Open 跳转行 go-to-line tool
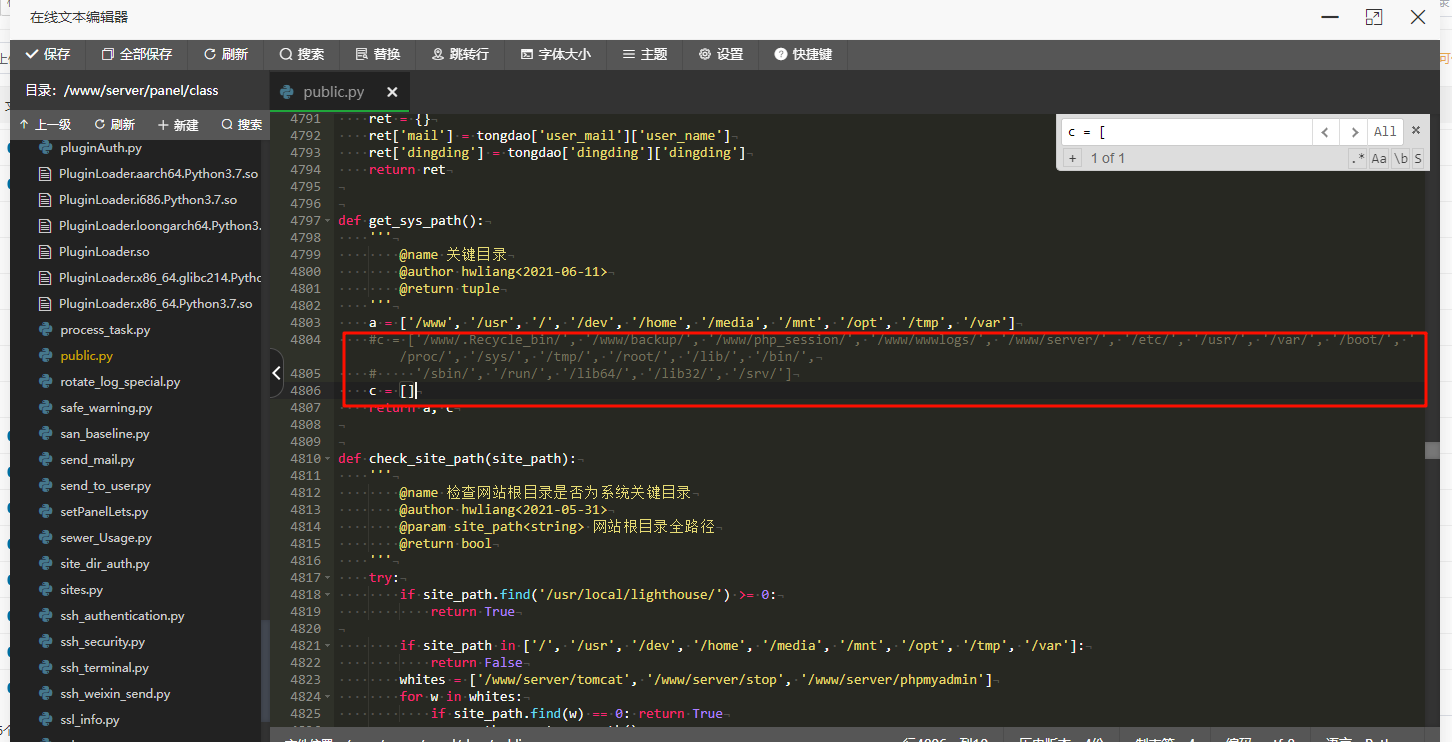Screen dimensions: 1452x742 (x=460, y=54)
